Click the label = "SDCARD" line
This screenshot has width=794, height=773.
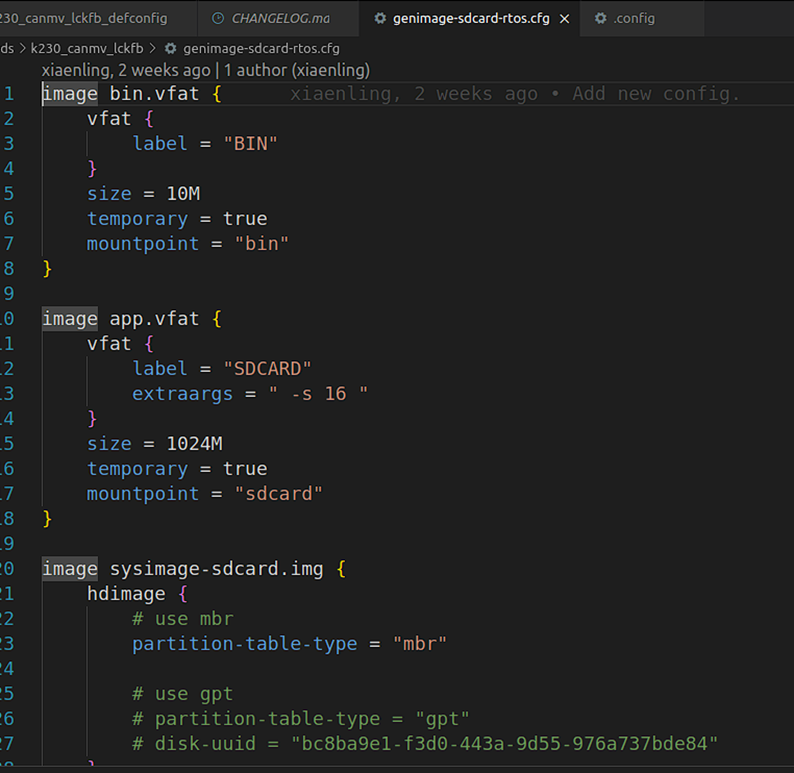pyautogui.click(x=222, y=369)
